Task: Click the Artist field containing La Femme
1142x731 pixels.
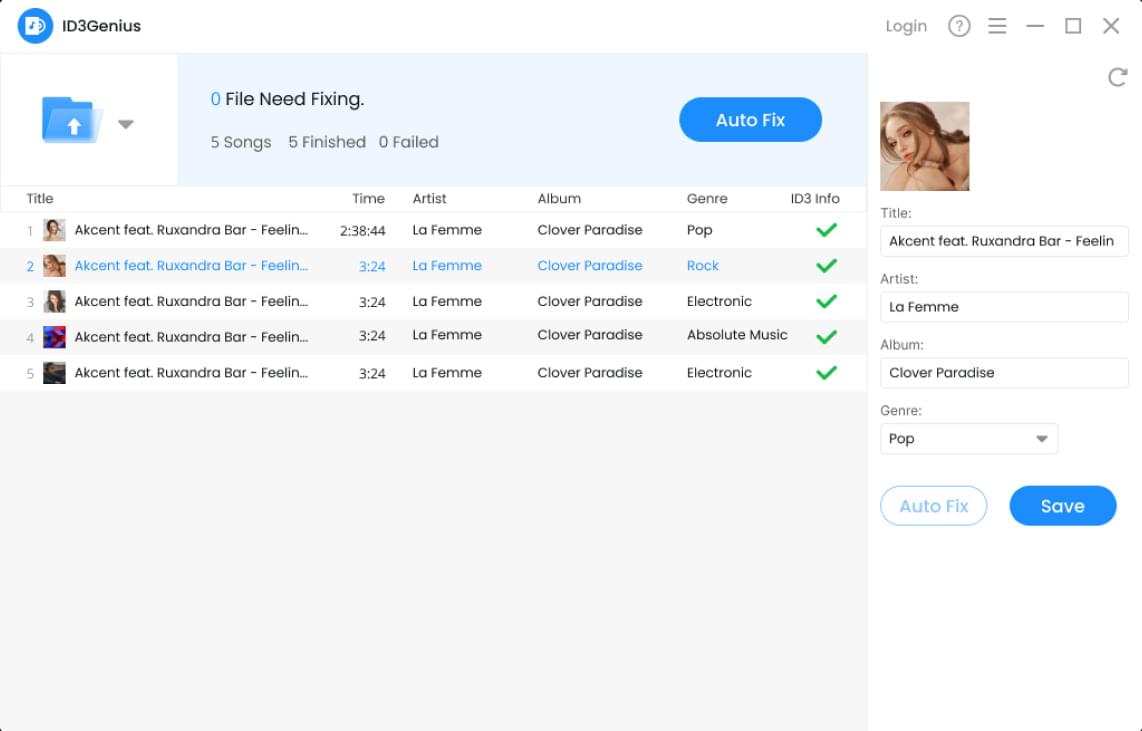Action: [x=1004, y=307]
